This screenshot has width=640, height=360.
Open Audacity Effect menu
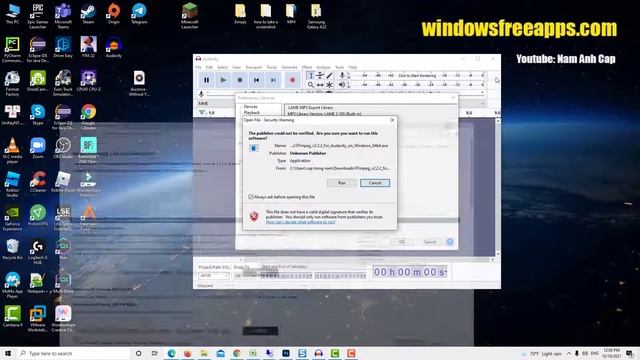[x=307, y=67]
